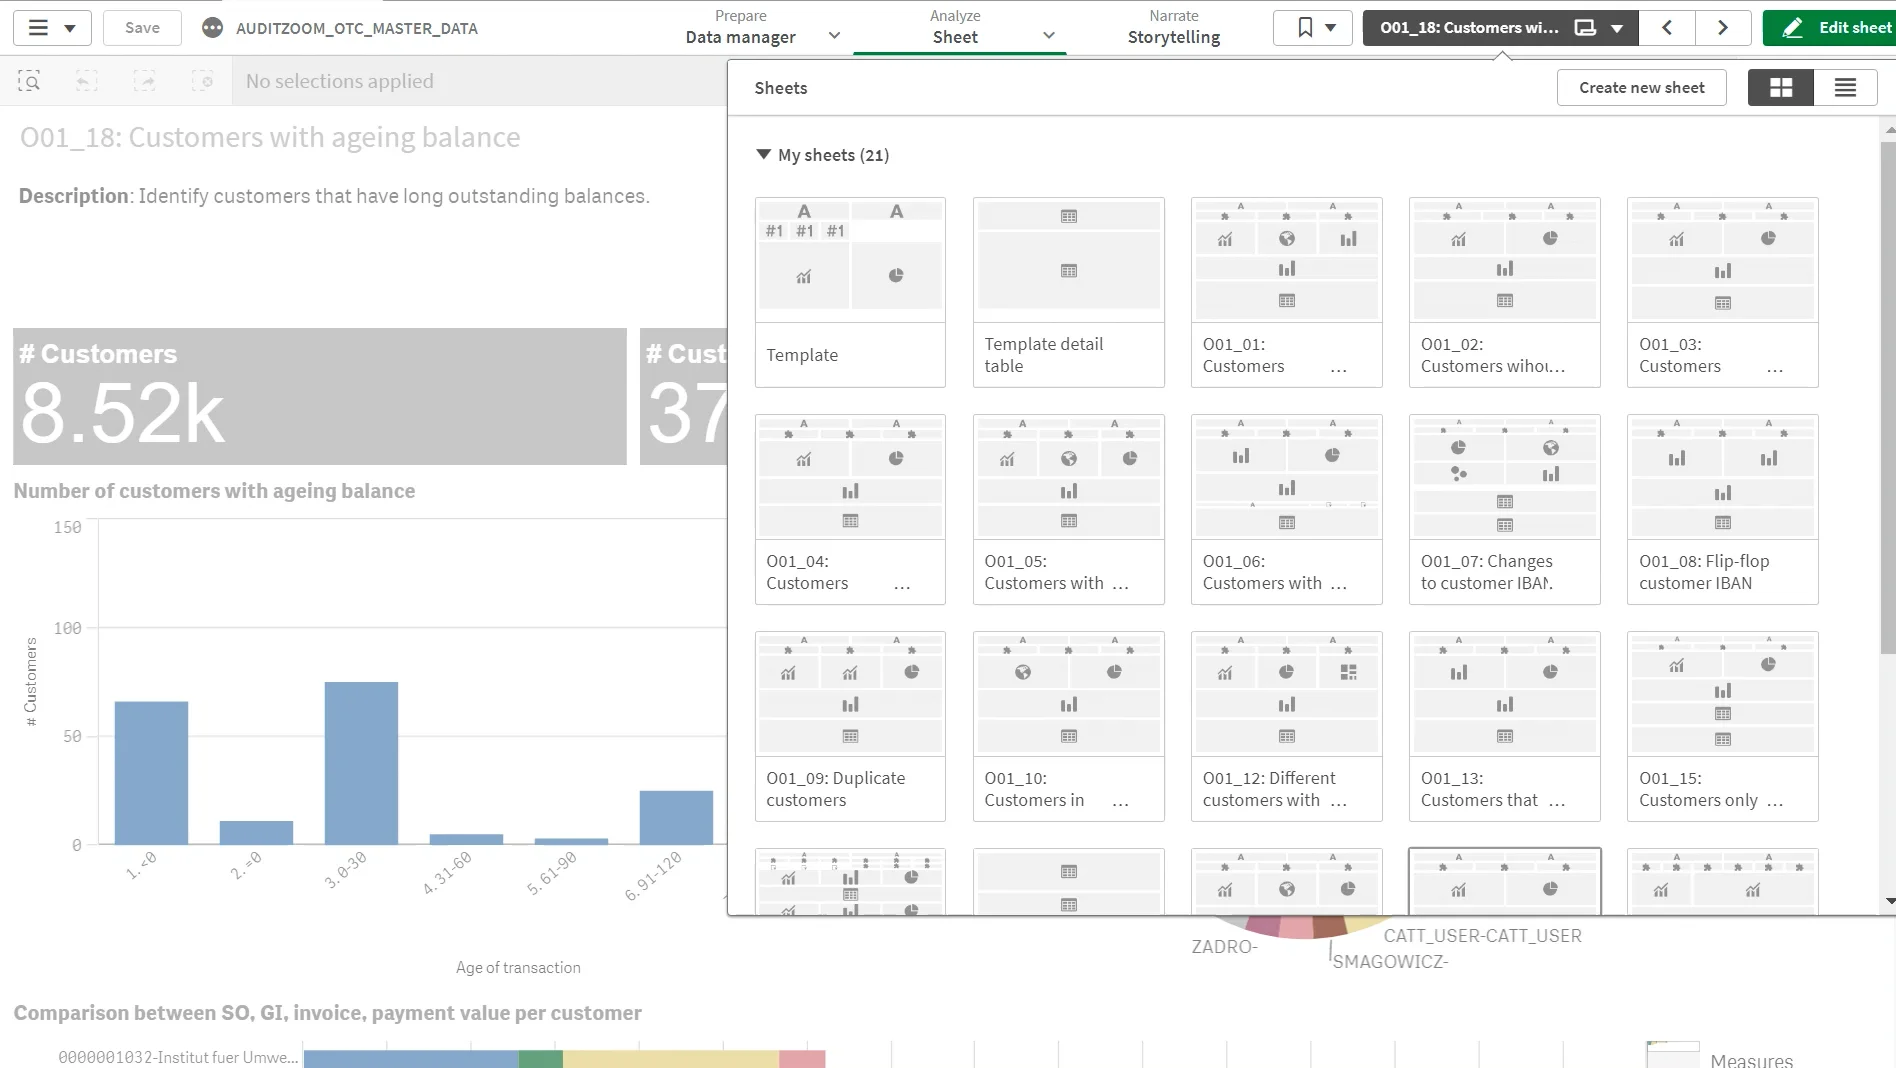The width and height of the screenshot is (1896, 1068).
Task: Open Data manager under Prepare
Action: (740, 36)
